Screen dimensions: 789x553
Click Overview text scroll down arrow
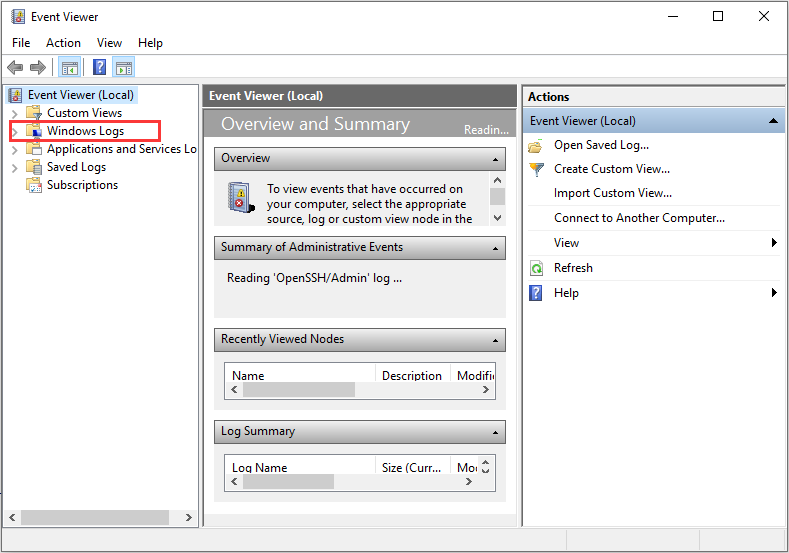pyautogui.click(x=498, y=218)
